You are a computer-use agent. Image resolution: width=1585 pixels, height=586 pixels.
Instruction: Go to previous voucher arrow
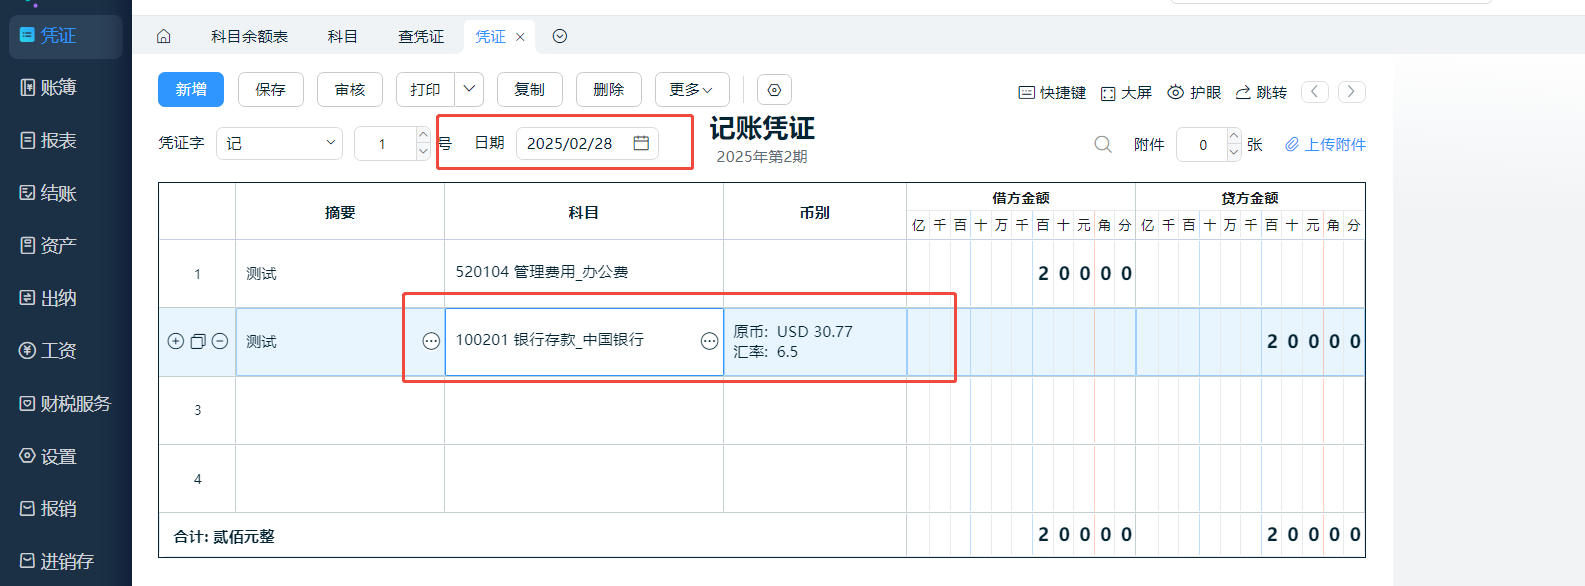1315,92
